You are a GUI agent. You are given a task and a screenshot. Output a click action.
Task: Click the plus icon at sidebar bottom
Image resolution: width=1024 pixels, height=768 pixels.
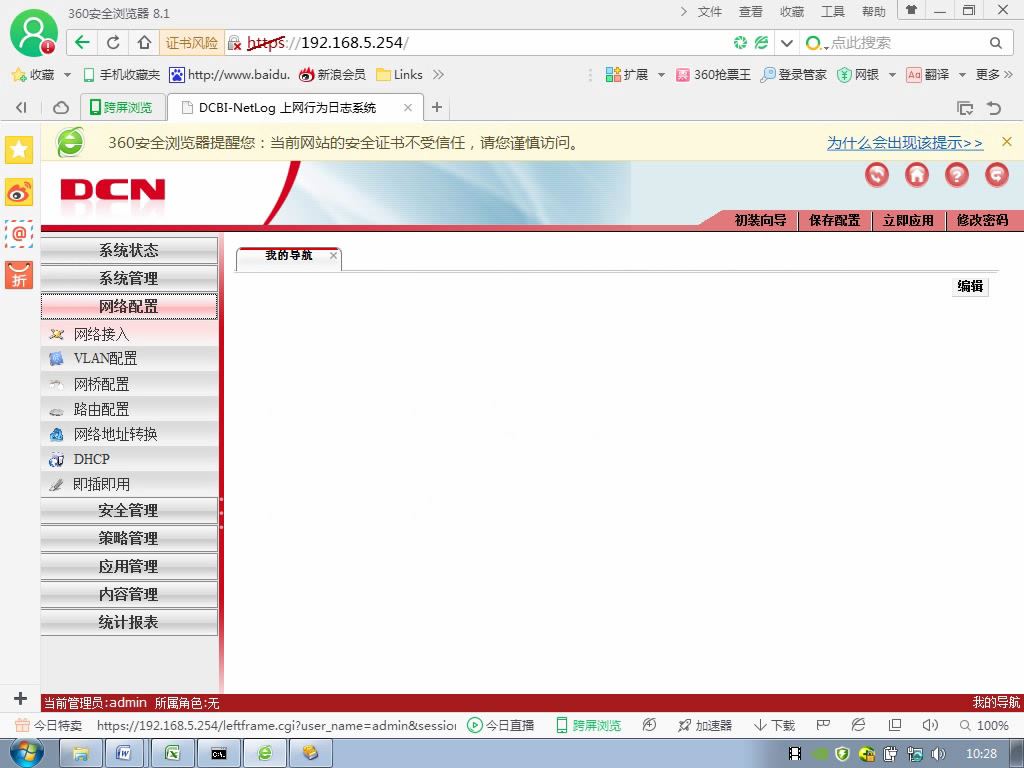coord(20,698)
